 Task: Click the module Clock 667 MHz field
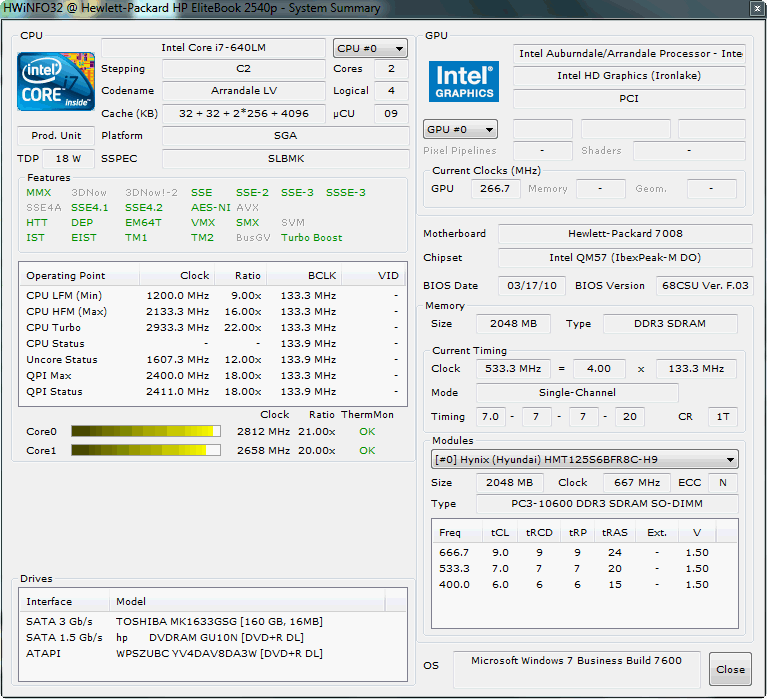click(x=637, y=483)
